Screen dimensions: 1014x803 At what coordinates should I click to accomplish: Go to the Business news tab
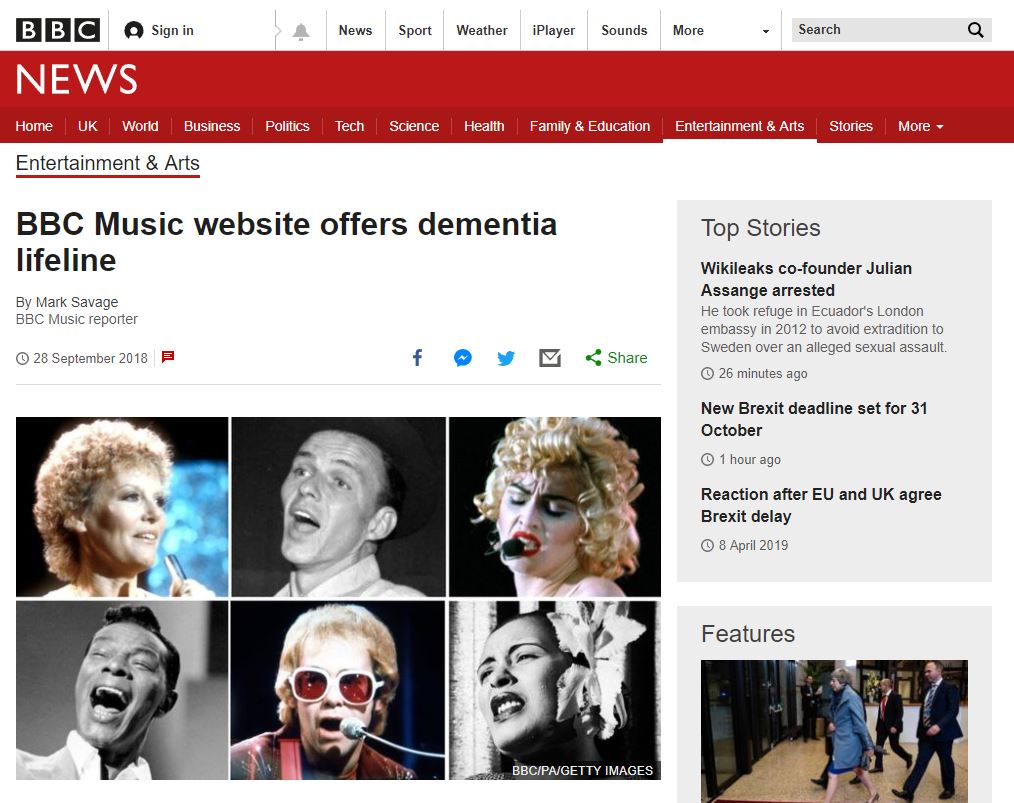pos(212,126)
